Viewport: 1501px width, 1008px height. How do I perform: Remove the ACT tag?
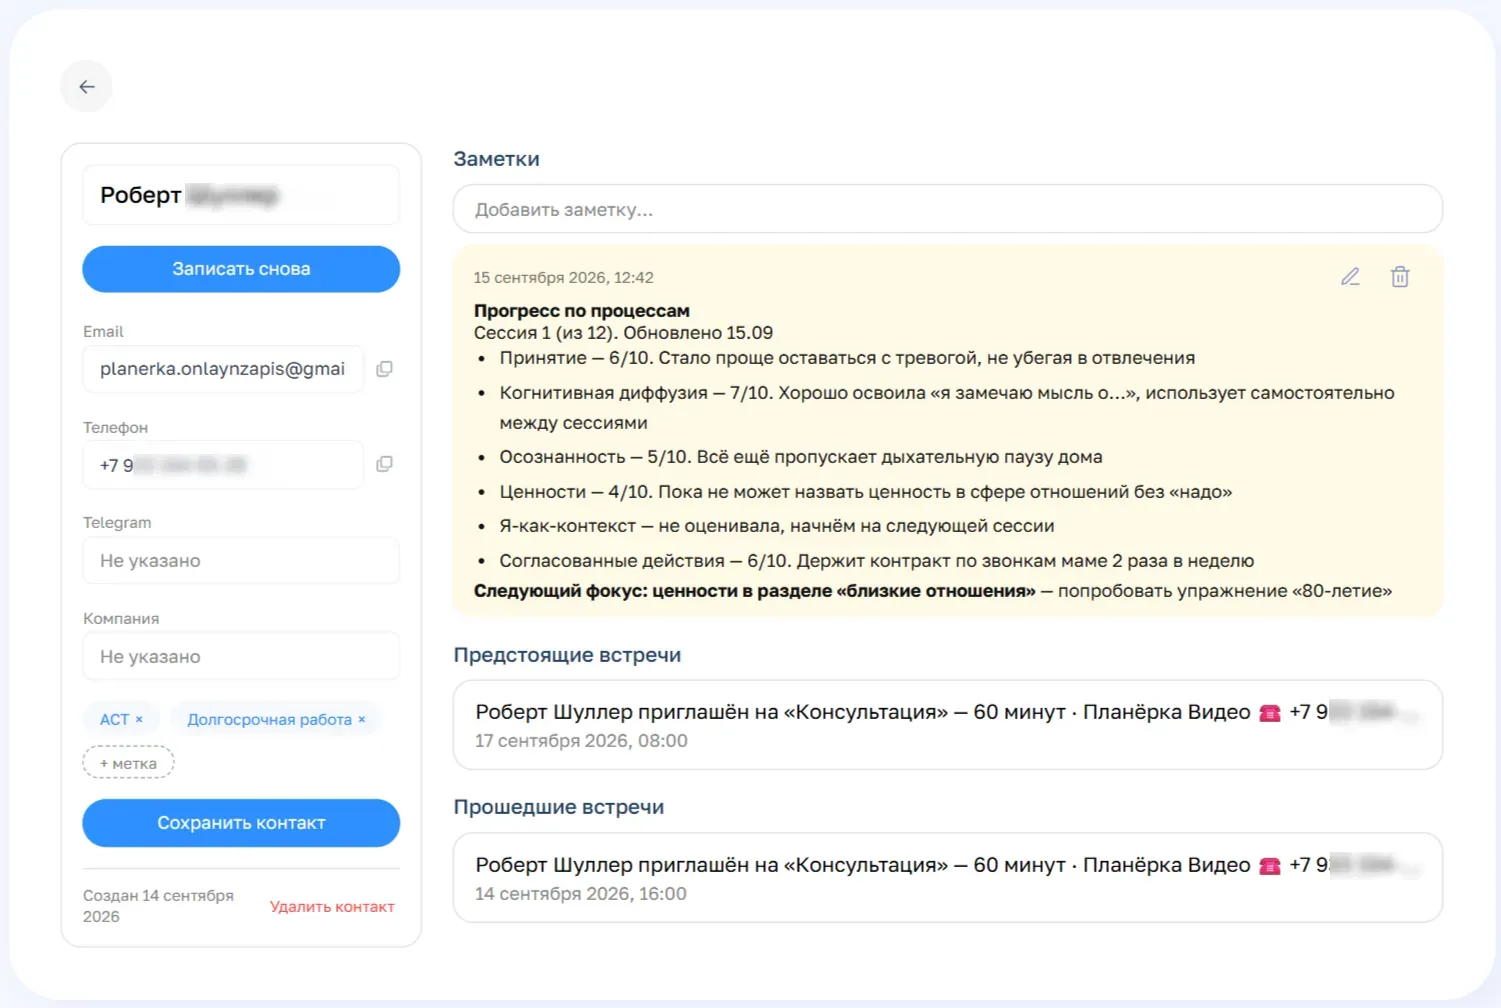click(x=139, y=719)
